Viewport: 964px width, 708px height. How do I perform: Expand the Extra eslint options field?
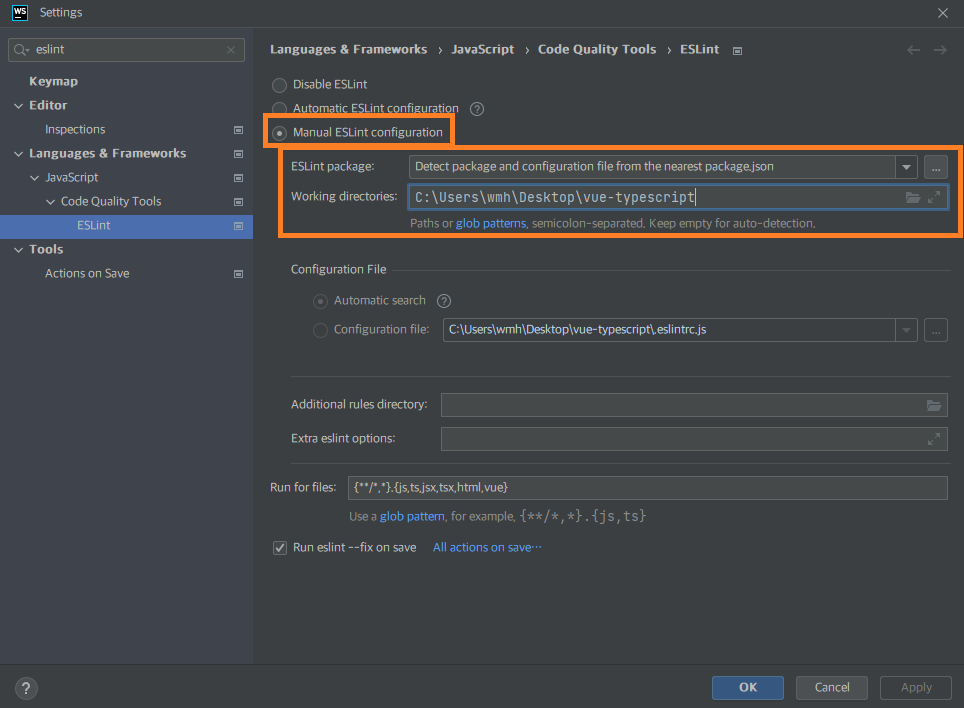click(934, 439)
